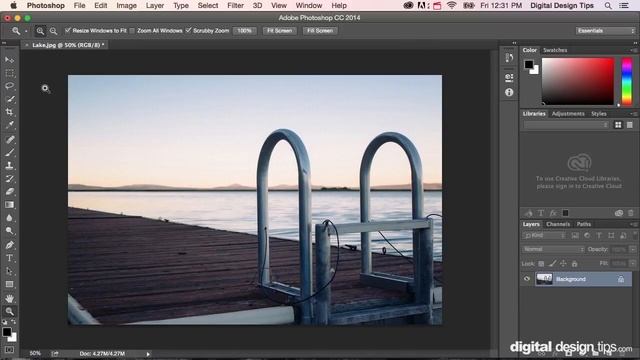This screenshot has height=360, width=640.
Task: Click the Zoom Out mode icon
Action: (x=53, y=31)
